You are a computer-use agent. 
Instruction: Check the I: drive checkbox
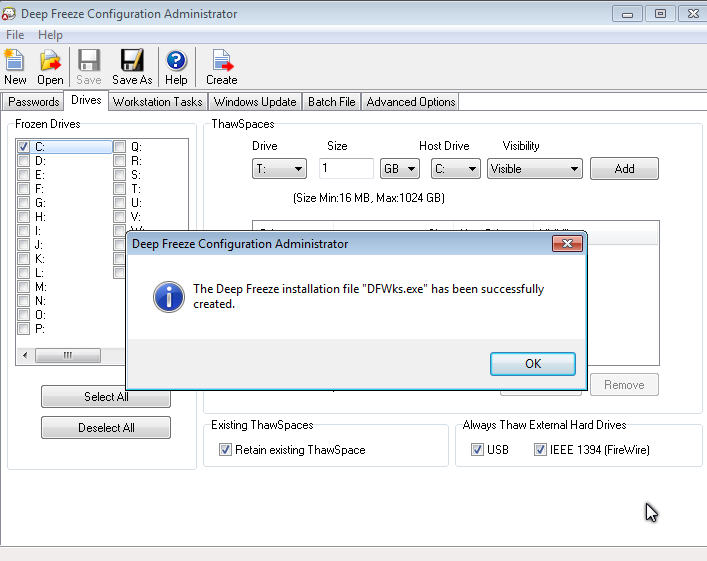23,230
